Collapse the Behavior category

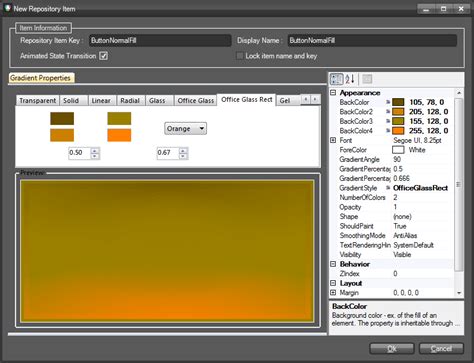(333, 264)
